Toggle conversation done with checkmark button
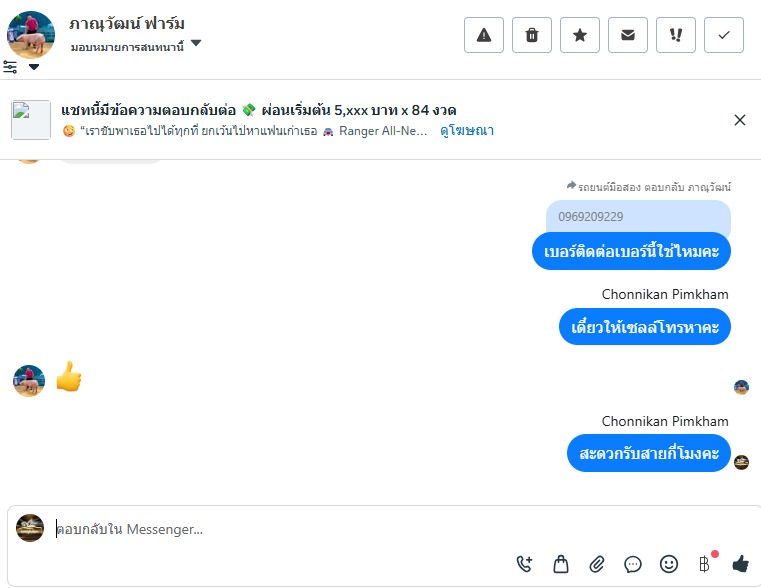 tap(724, 35)
